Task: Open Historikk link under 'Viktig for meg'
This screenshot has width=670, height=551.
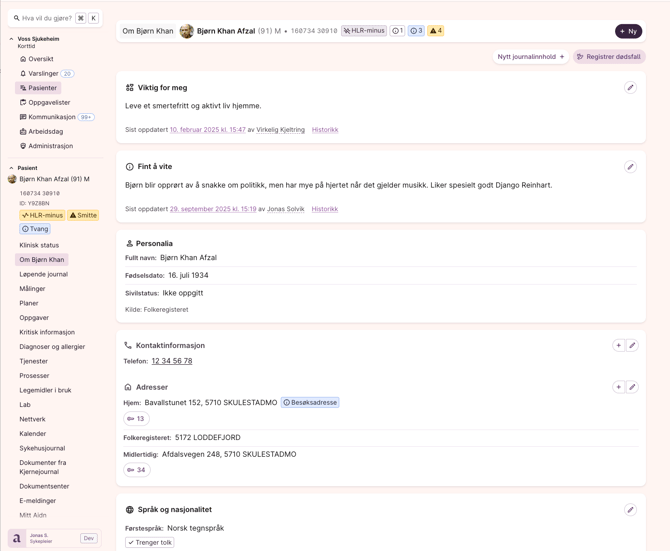Action: coord(324,130)
